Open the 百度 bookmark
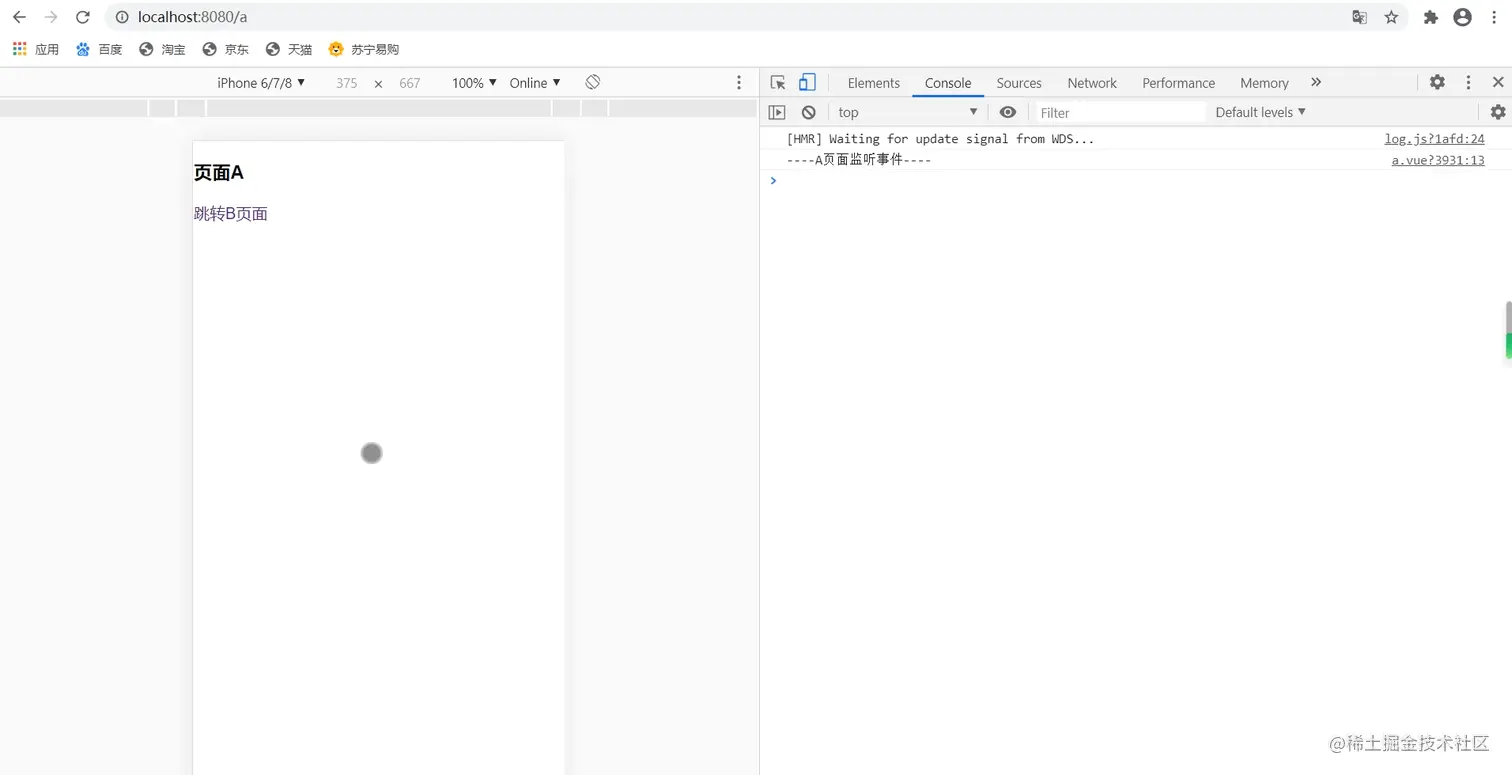This screenshot has width=1512, height=775. 98,49
